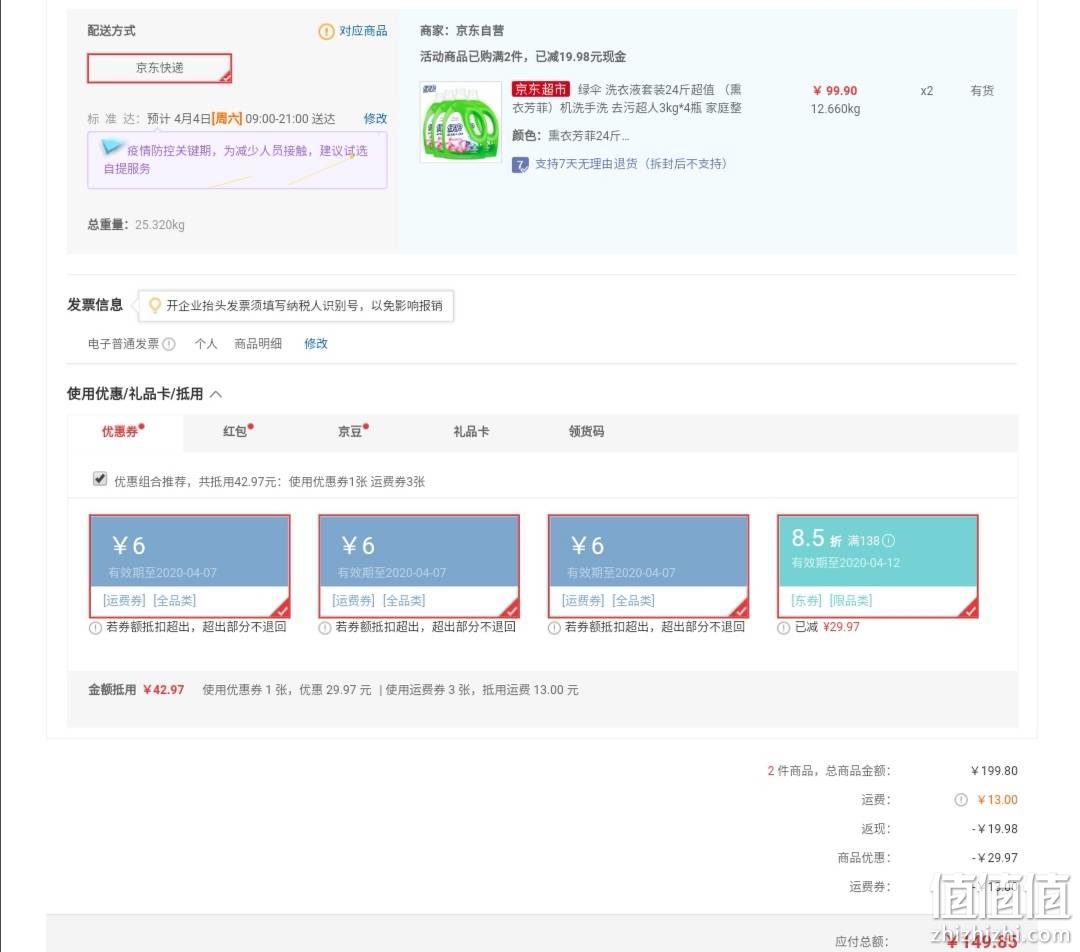Click 金额抵用 ¥42.97 summary
The width and height of the screenshot is (1080, 952).
click(136, 690)
